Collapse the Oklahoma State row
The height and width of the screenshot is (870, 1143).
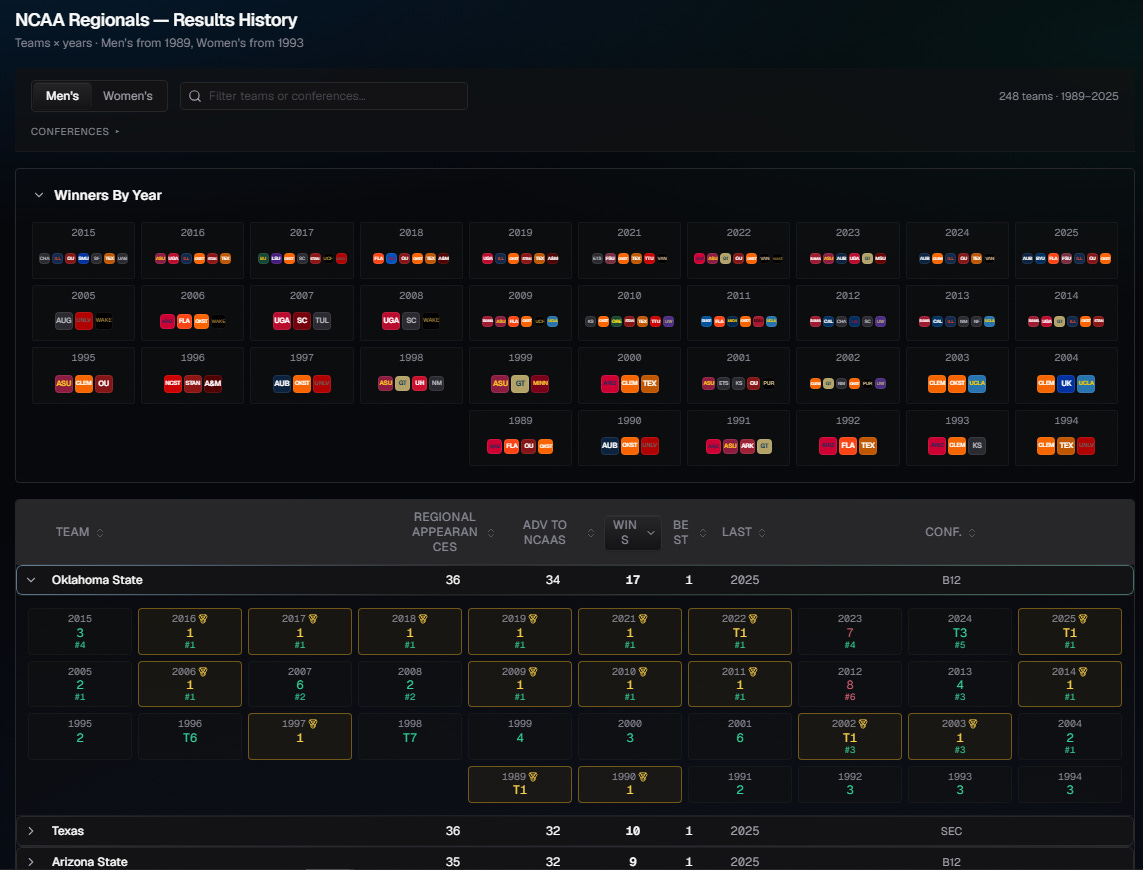(31, 580)
